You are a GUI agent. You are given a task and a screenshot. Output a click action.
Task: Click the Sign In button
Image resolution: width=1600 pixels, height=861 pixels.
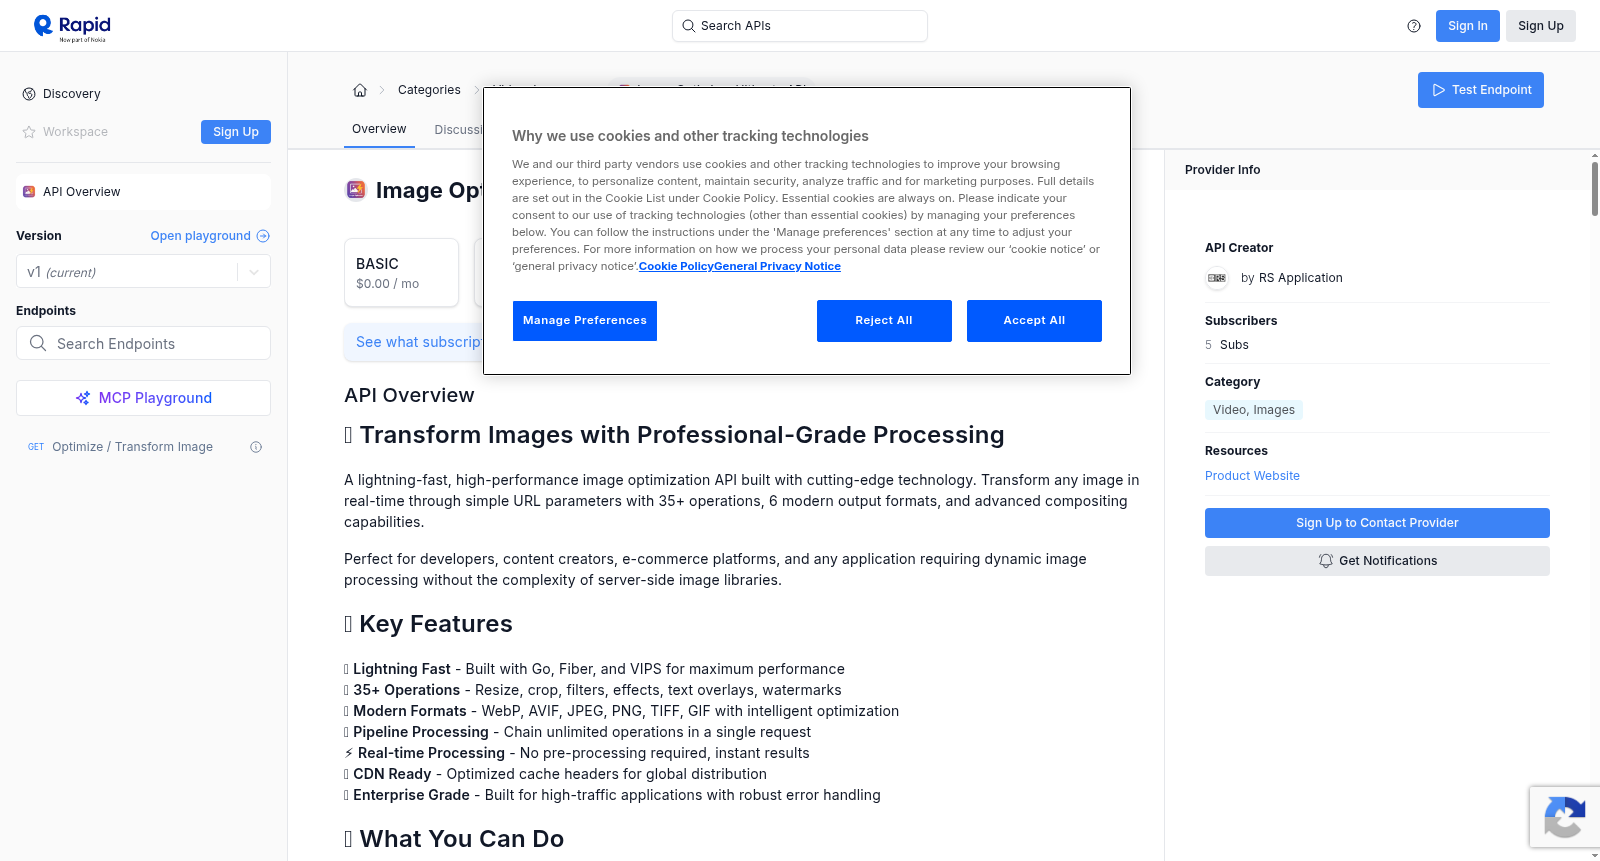click(x=1467, y=26)
